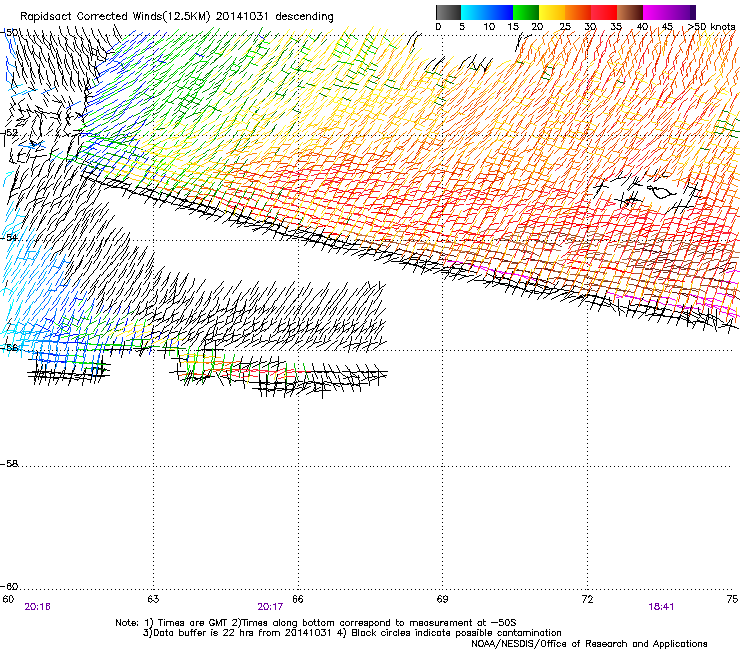Image resolution: width=740 pixels, height=650 pixels.
Task: Select the brown 35-40 knots legend color
Action: tap(630, 12)
